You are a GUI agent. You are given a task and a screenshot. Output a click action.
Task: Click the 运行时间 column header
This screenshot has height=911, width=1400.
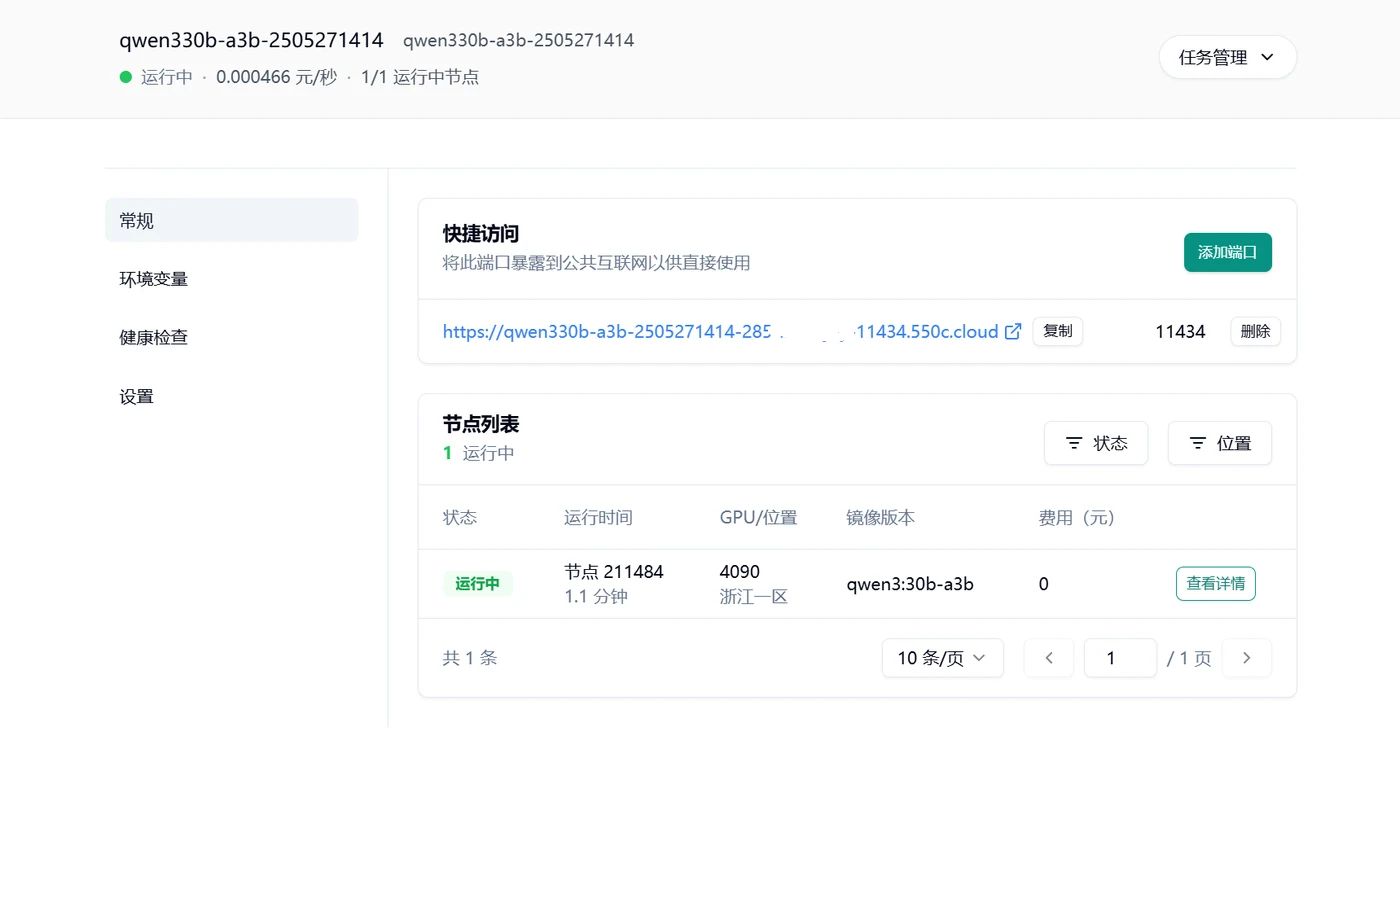[x=598, y=518]
